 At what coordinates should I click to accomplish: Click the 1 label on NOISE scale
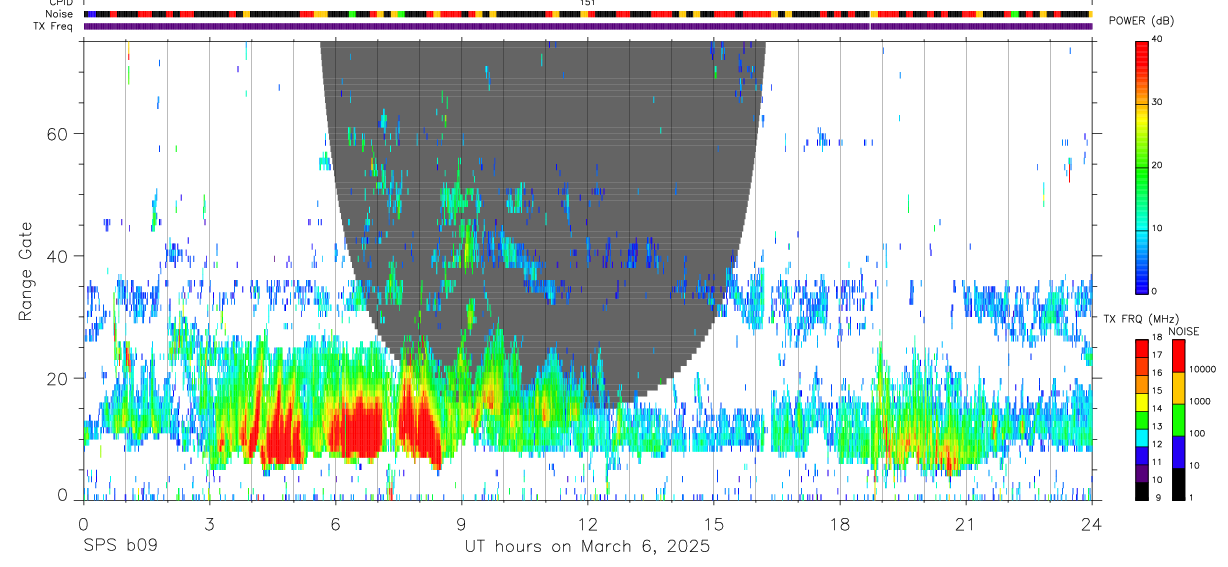pos(1190,498)
